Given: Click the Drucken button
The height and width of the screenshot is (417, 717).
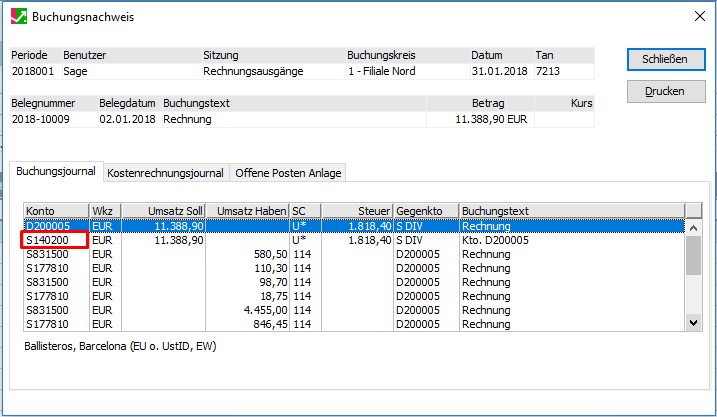Looking at the screenshot, I should (665, 91).
